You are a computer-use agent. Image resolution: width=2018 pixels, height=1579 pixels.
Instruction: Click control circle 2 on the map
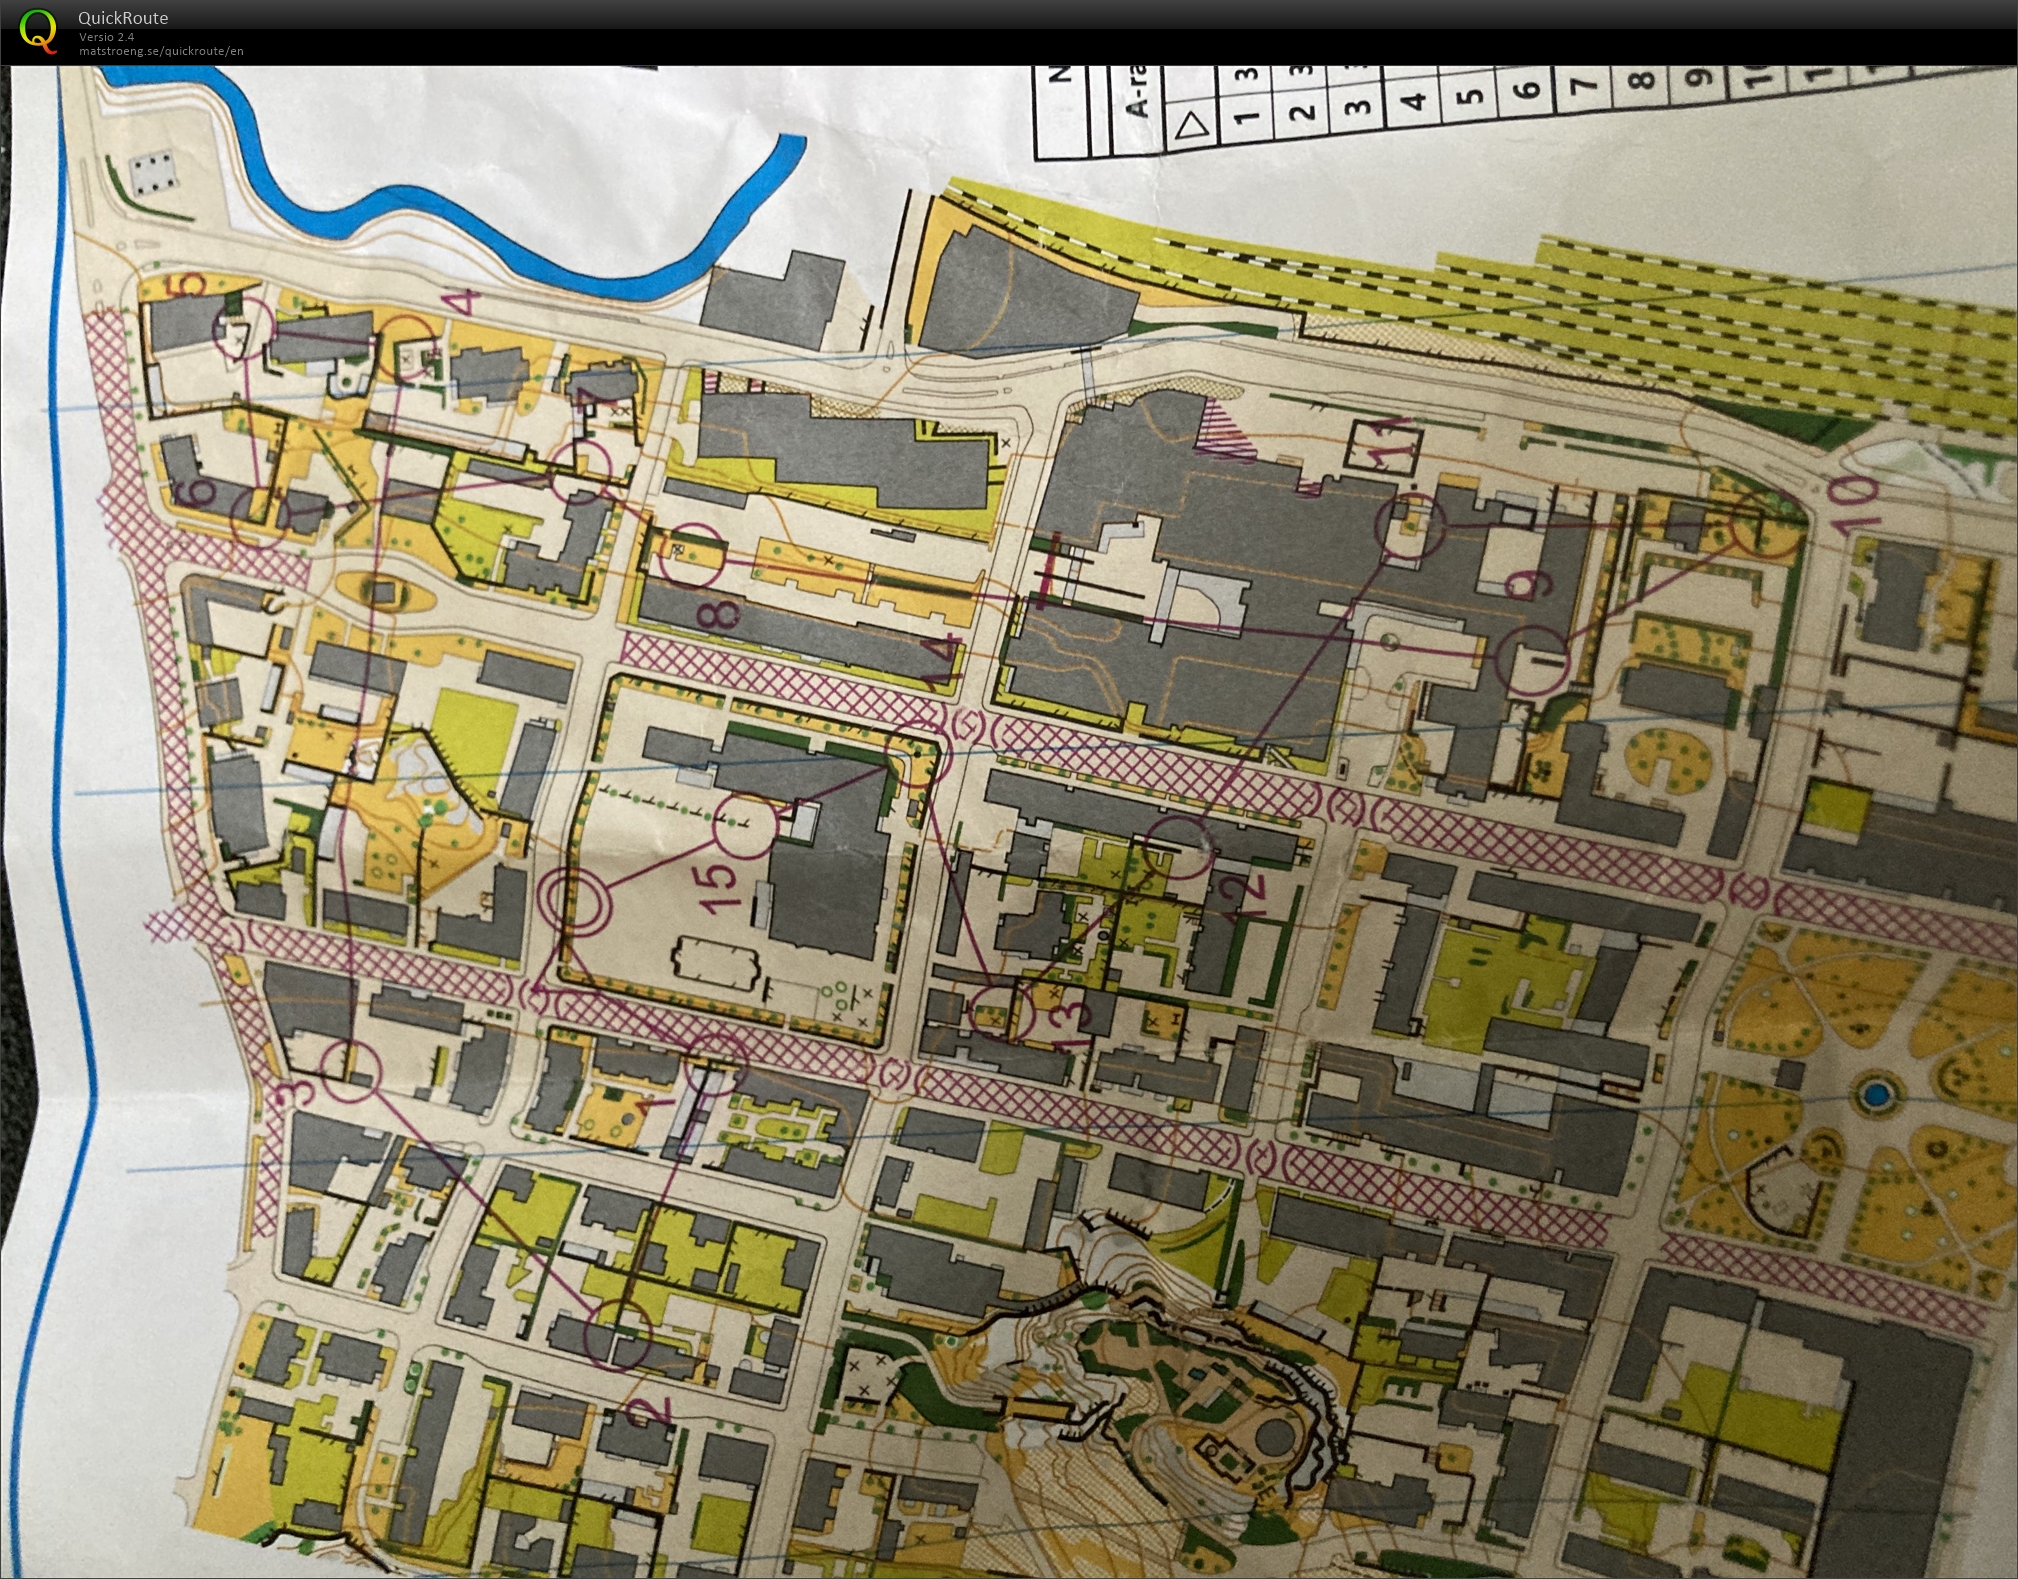(616, 1334)
